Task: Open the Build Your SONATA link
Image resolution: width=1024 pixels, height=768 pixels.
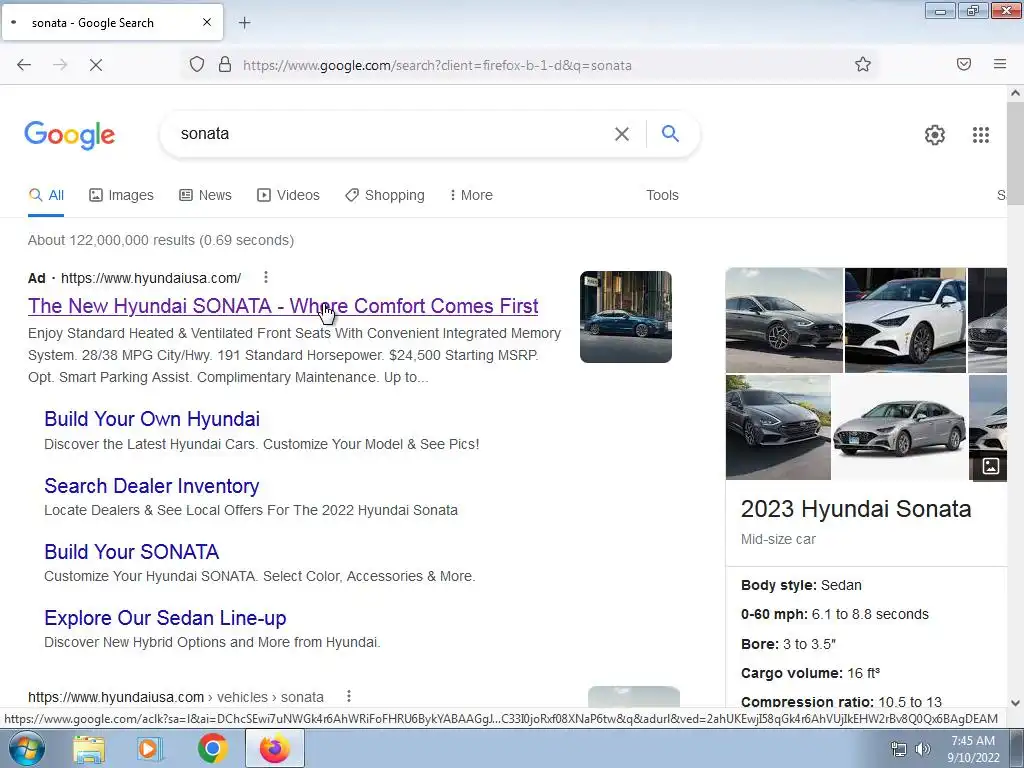Action: 131,552
